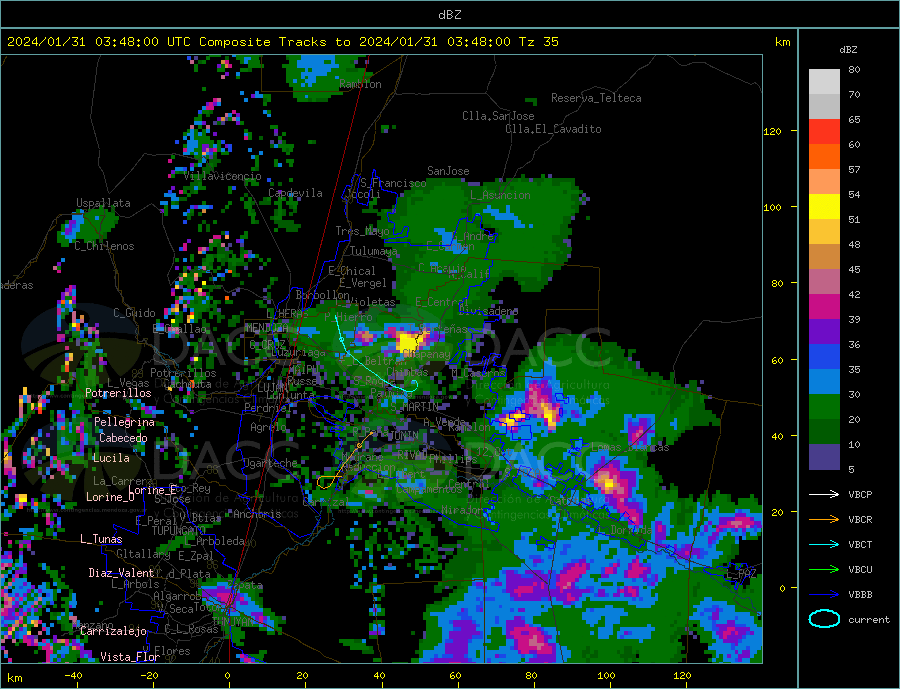Click the 'VBCU' legend label
The width and height of the screenshot is (900, 689).
click(860, 570)
